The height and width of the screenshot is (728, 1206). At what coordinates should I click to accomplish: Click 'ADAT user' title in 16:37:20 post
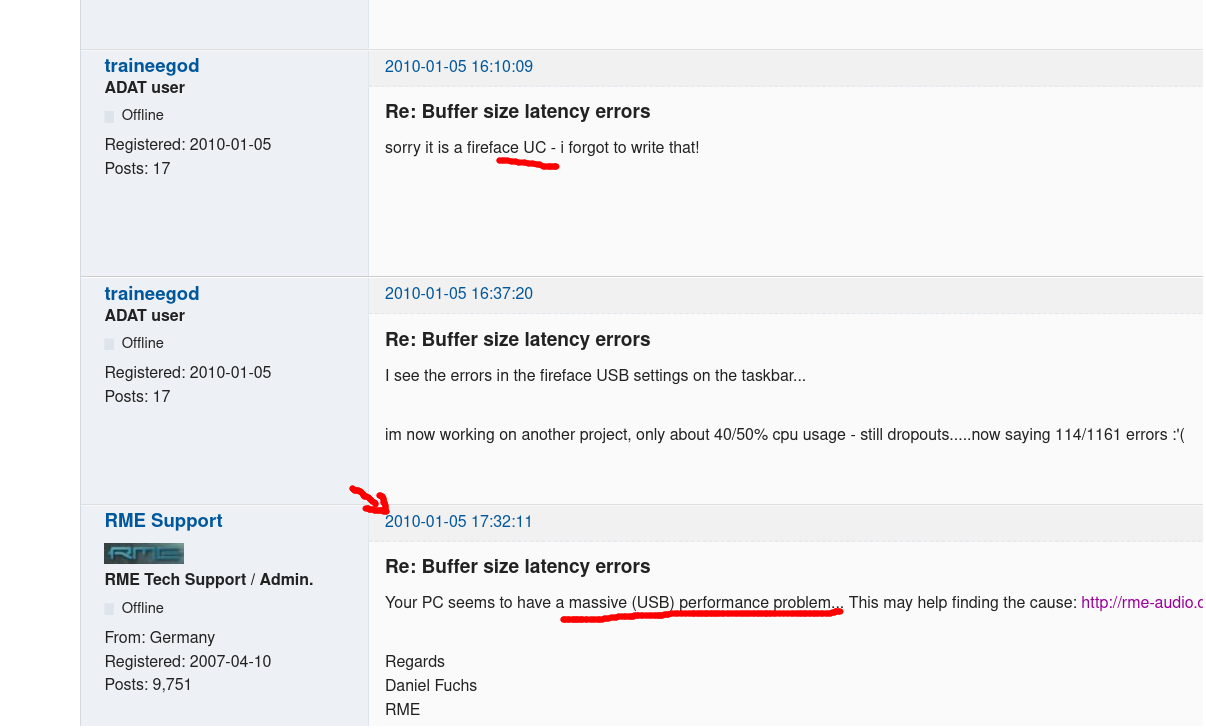(145, 316)
